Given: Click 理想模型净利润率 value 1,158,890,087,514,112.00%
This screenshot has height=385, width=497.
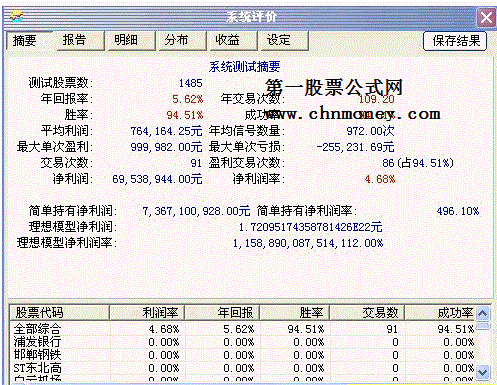Looking at the screenshot, I should pyautogui.click(x=308, y=243).
